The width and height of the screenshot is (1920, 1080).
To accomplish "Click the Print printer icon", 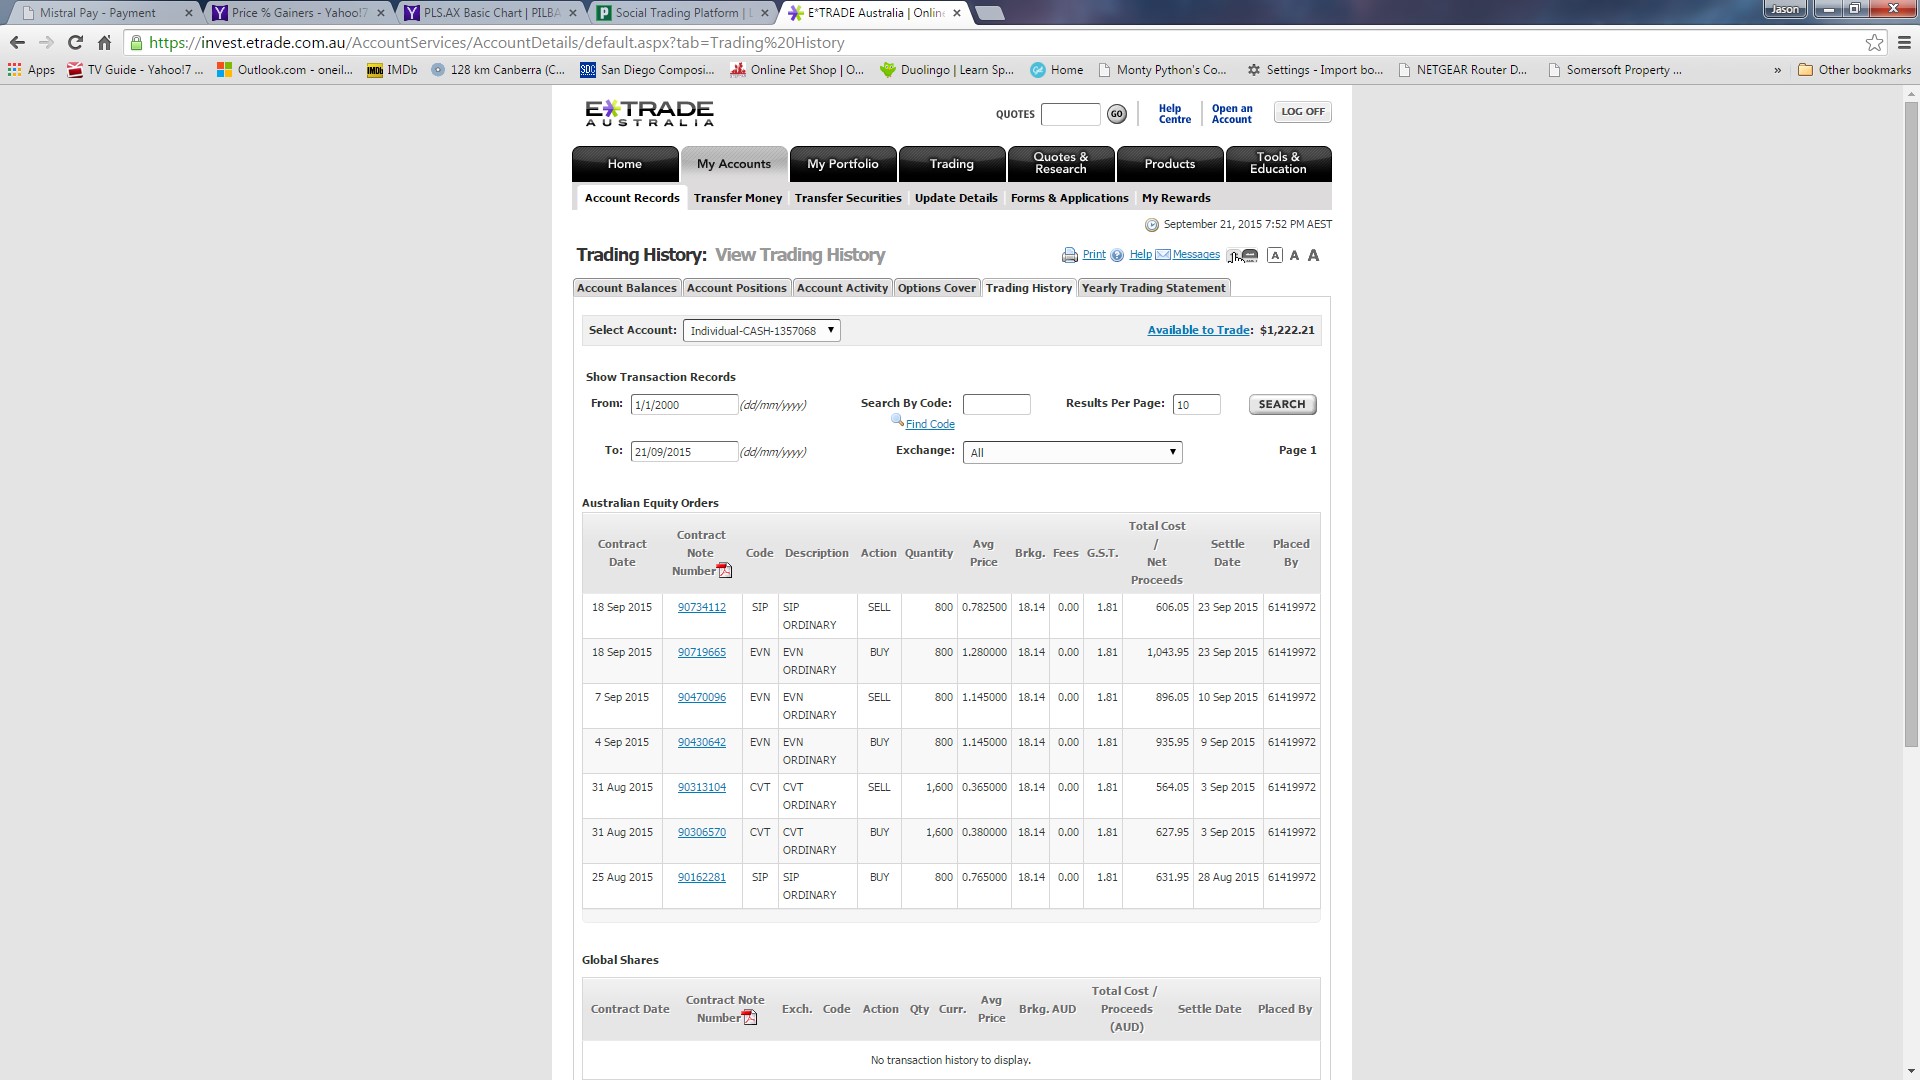I will pyautogui.click(x=1070, y=255).
